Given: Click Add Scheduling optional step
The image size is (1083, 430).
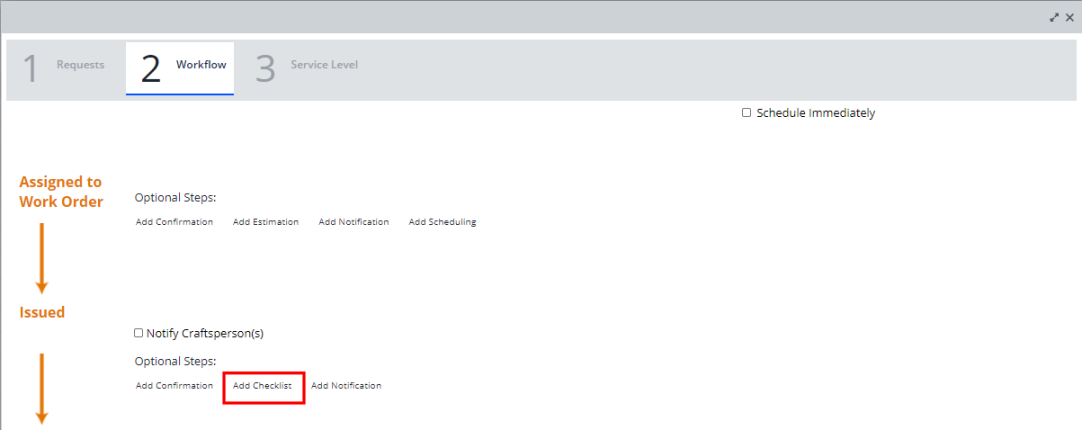Looking at the screenshot, I should (x=442, y=222).
